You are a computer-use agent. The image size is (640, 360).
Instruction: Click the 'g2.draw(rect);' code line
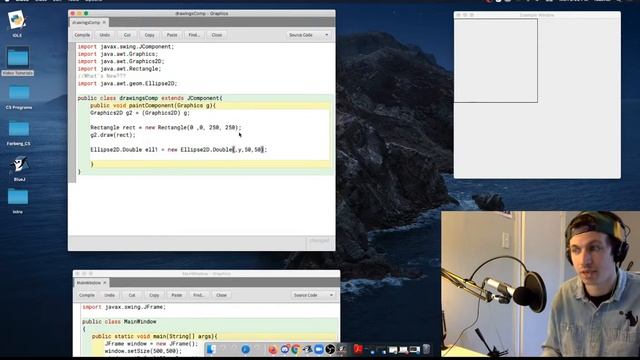pyautogui.click(x=113, y=135)
